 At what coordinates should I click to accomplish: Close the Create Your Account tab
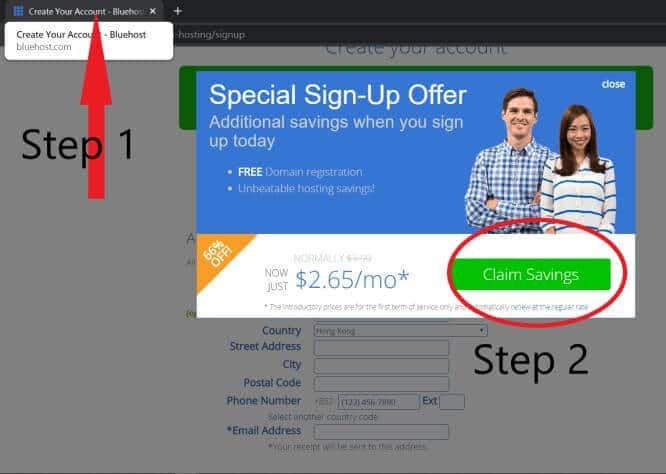[153, 11]
